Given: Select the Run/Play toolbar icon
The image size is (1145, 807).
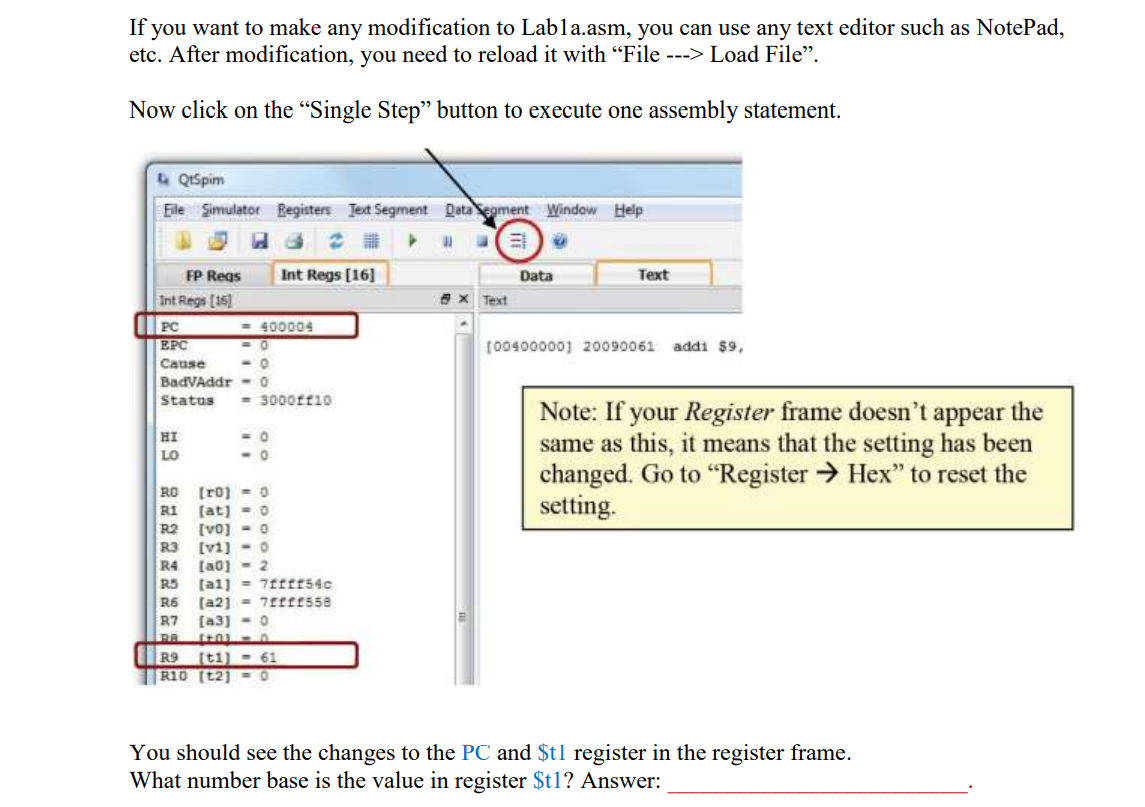Looking at the screenshot, I should point(410,240).
